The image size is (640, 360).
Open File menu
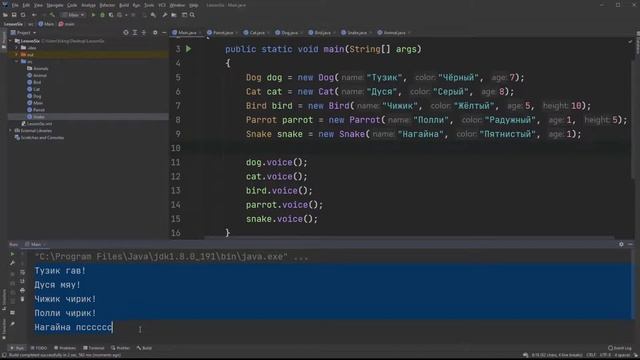tap(15, 5)
